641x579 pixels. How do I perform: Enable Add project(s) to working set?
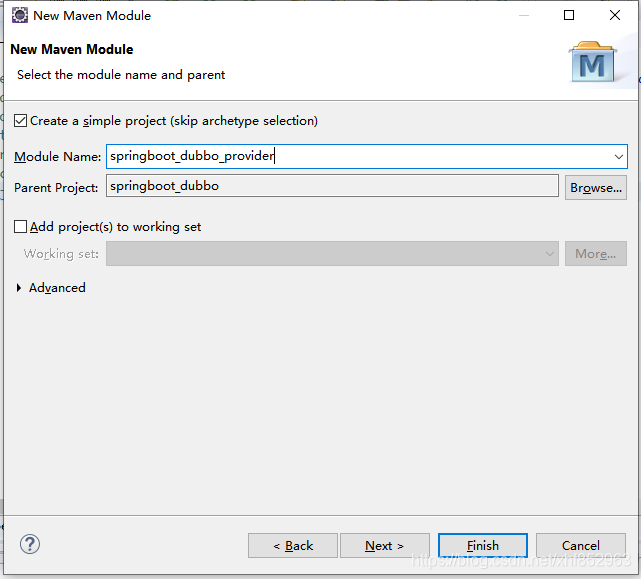(x=20, y=227)
